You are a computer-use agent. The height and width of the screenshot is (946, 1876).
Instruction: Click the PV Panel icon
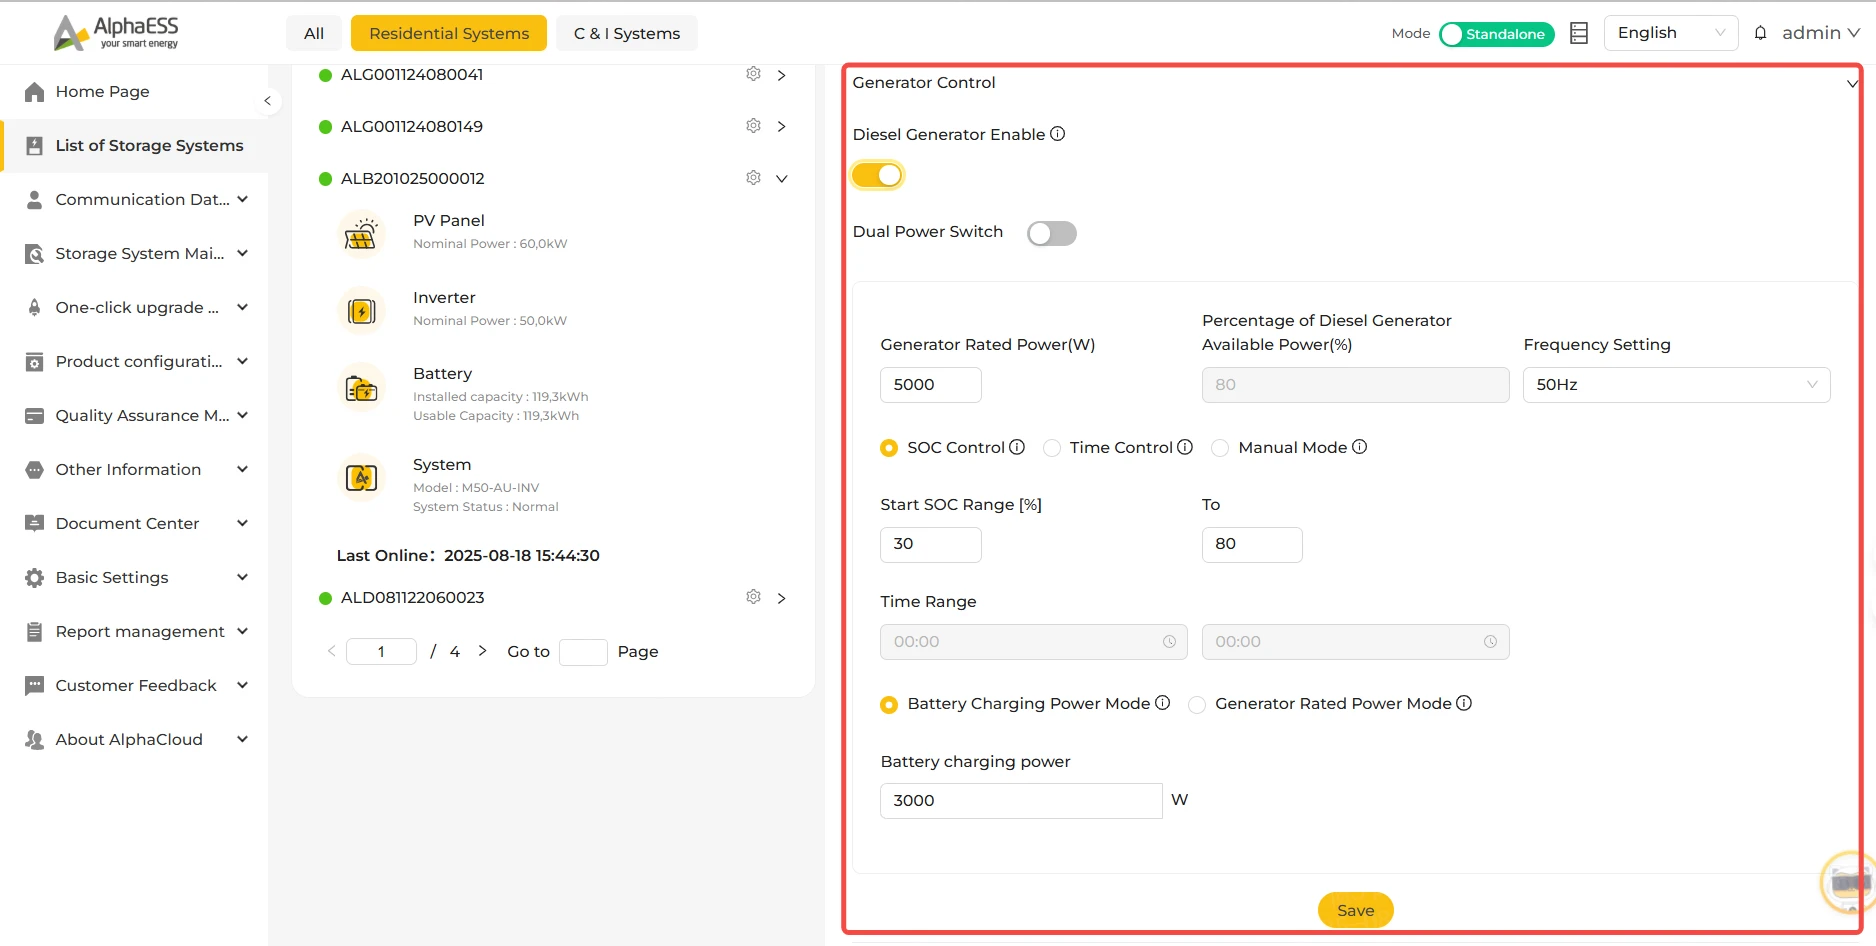(361, 235)
